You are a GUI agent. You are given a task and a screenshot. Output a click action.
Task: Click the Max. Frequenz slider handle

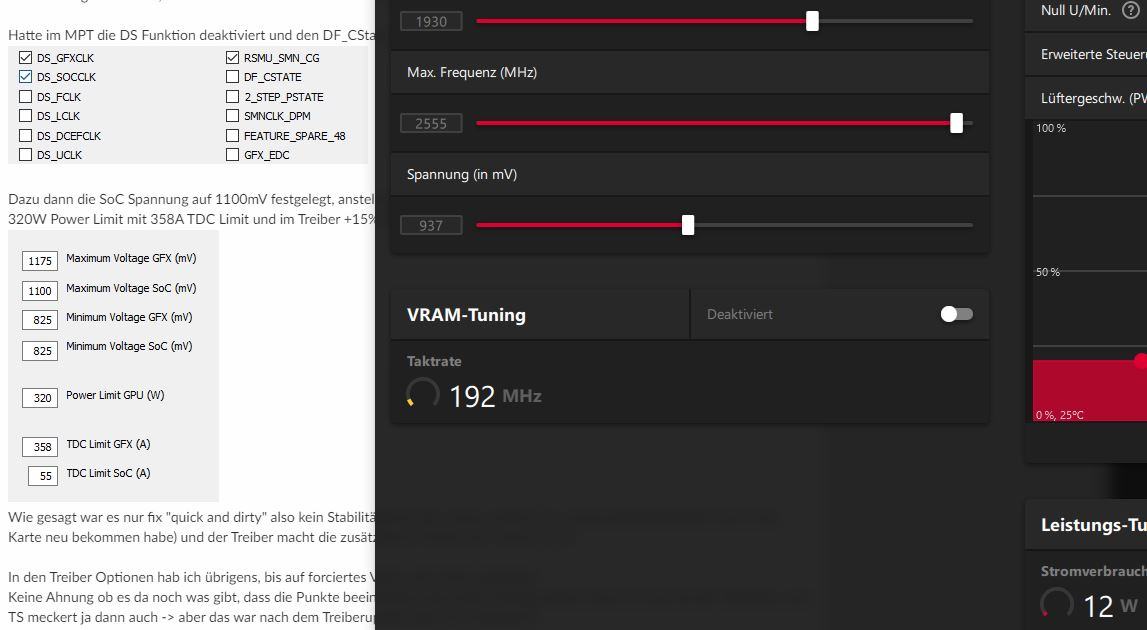956,123
